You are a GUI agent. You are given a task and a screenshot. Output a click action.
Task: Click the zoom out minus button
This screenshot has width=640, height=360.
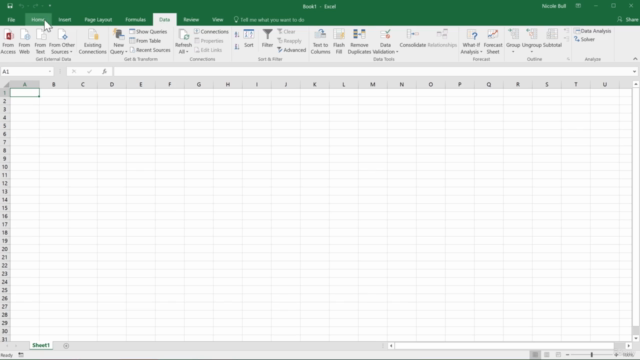pyautogui.click(x=567, y=355)
